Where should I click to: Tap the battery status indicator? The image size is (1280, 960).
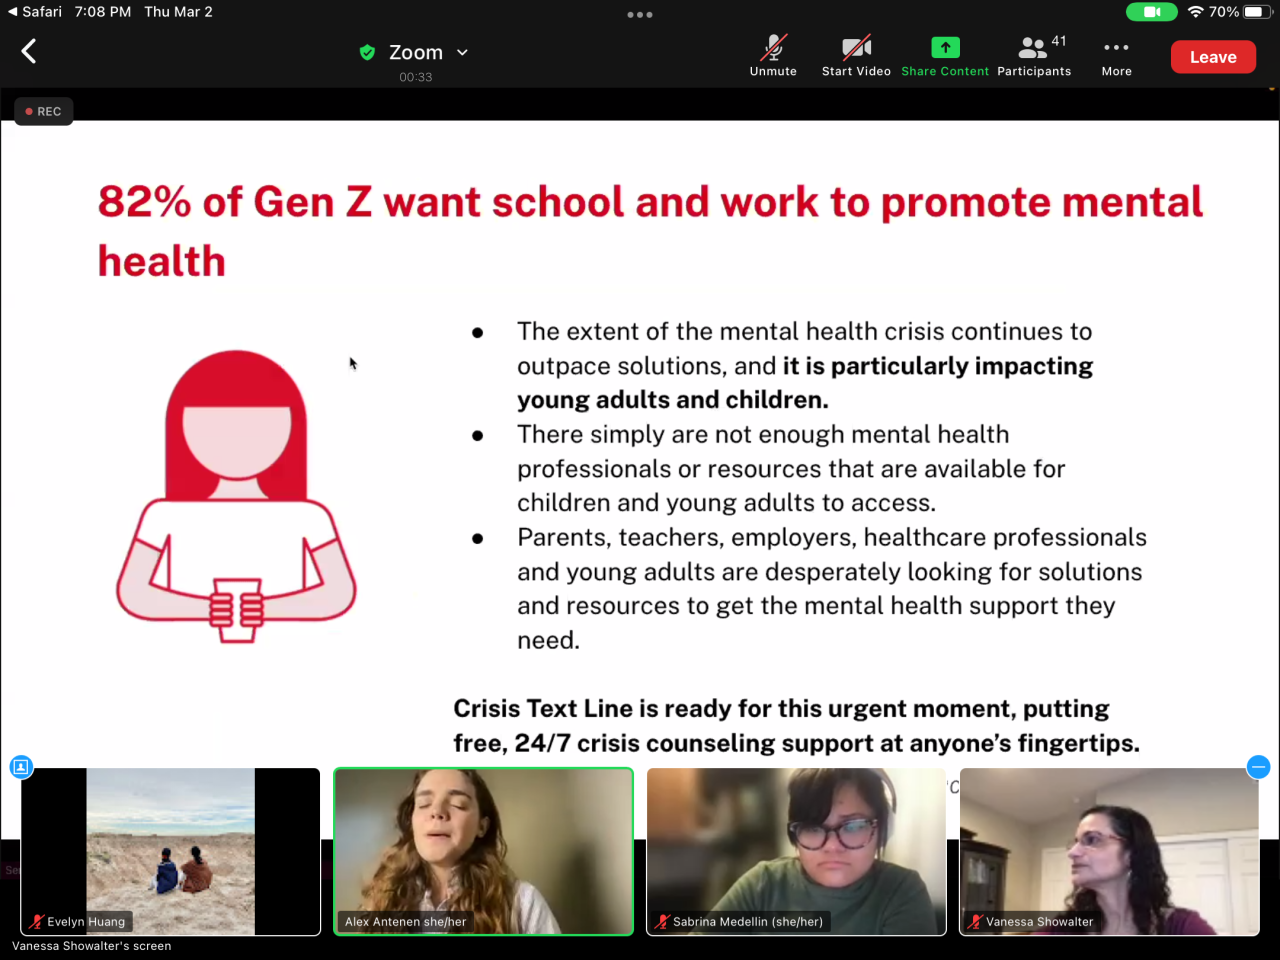(1258, 12)
